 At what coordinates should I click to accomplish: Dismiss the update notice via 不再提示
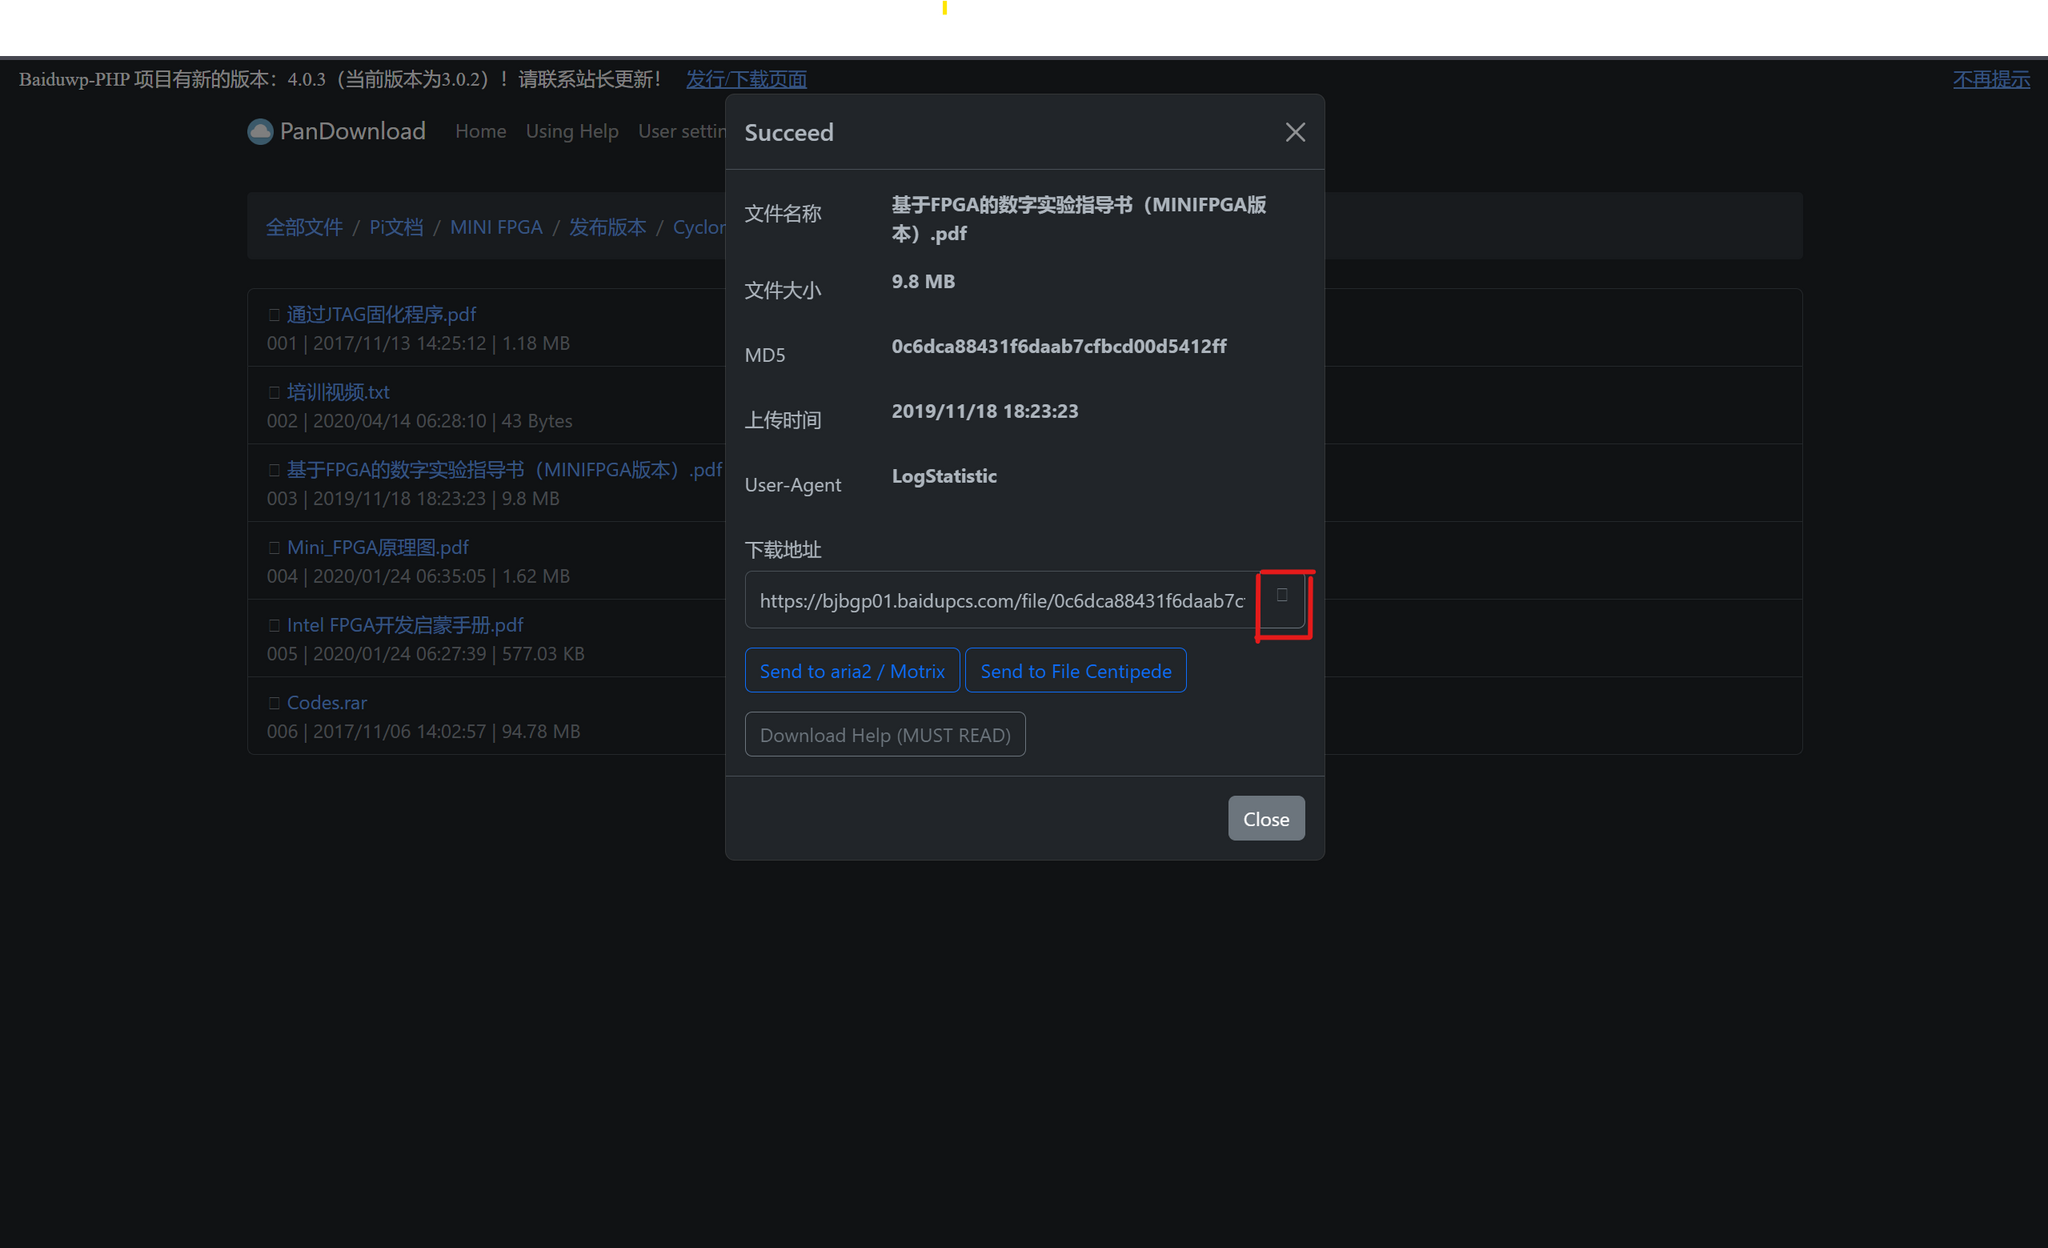point(1991,79)
